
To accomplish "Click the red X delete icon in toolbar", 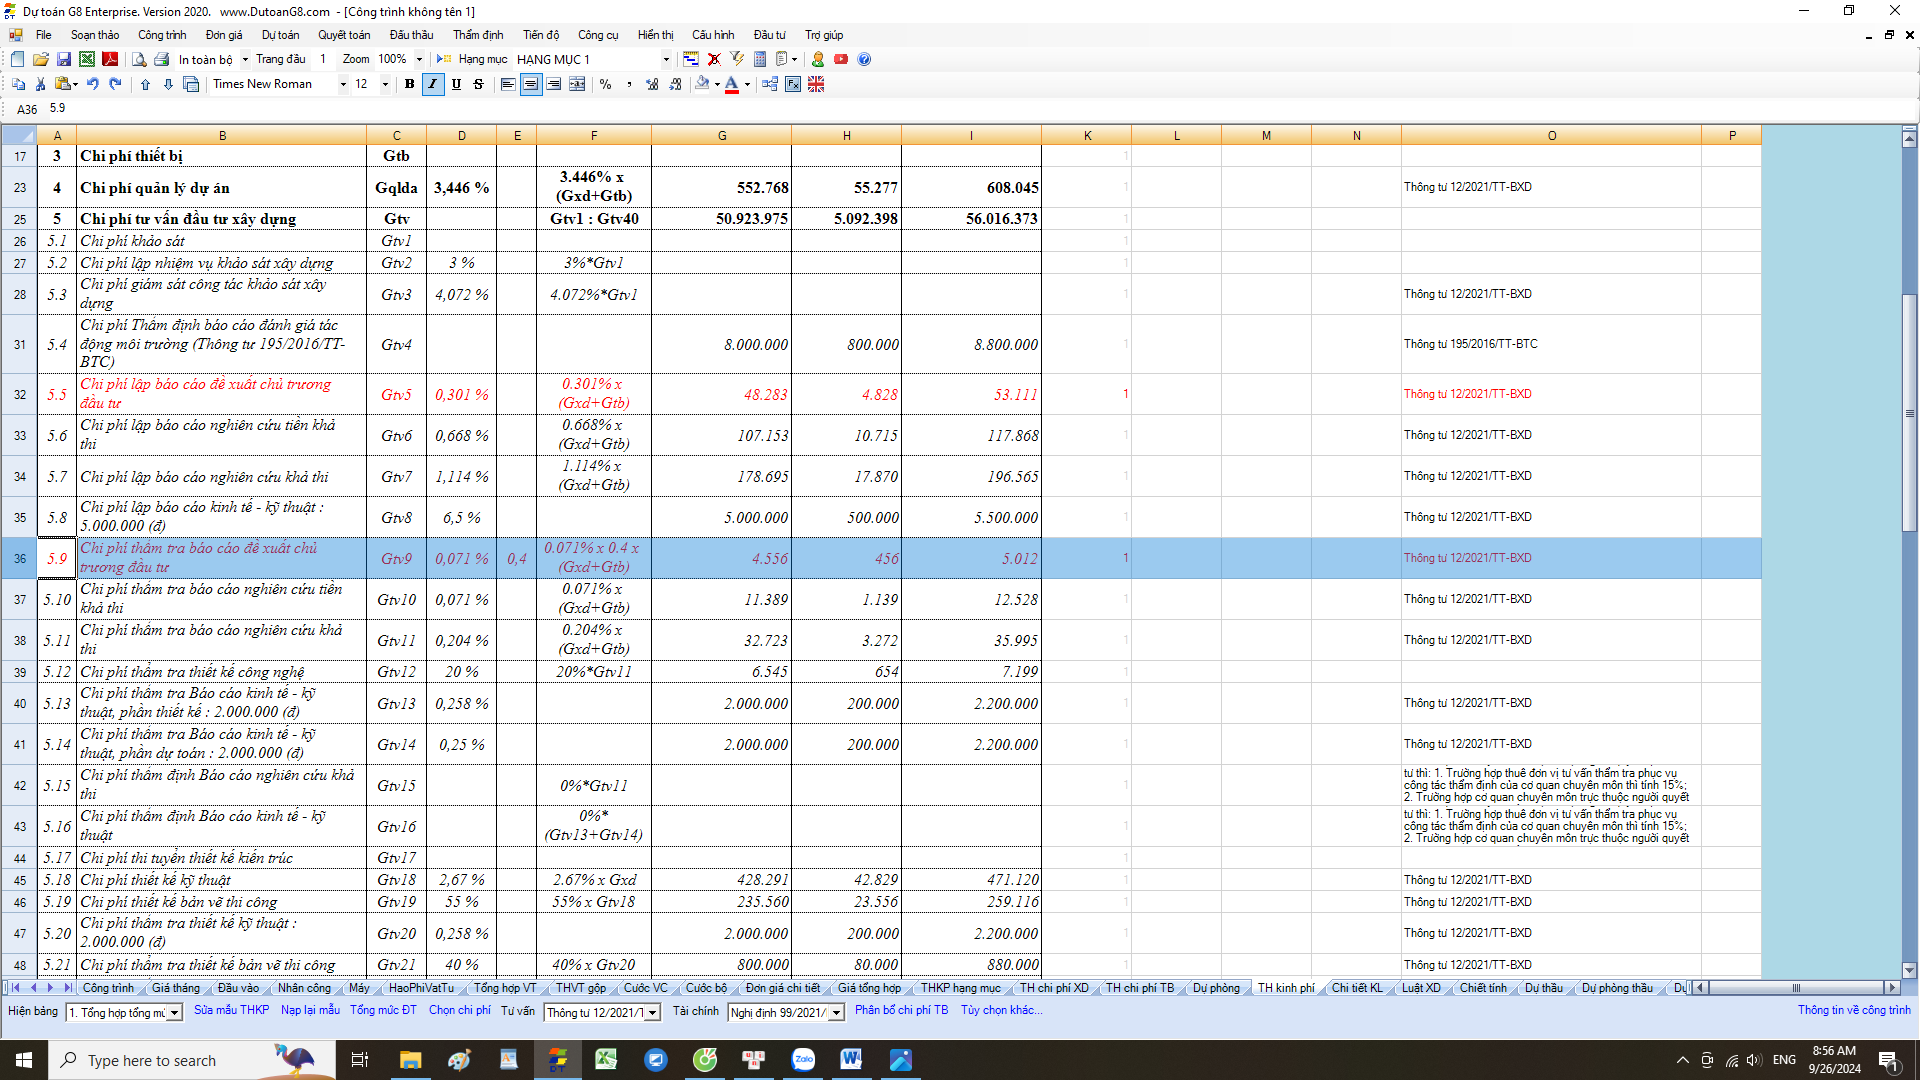I will [x=714, y=59].
